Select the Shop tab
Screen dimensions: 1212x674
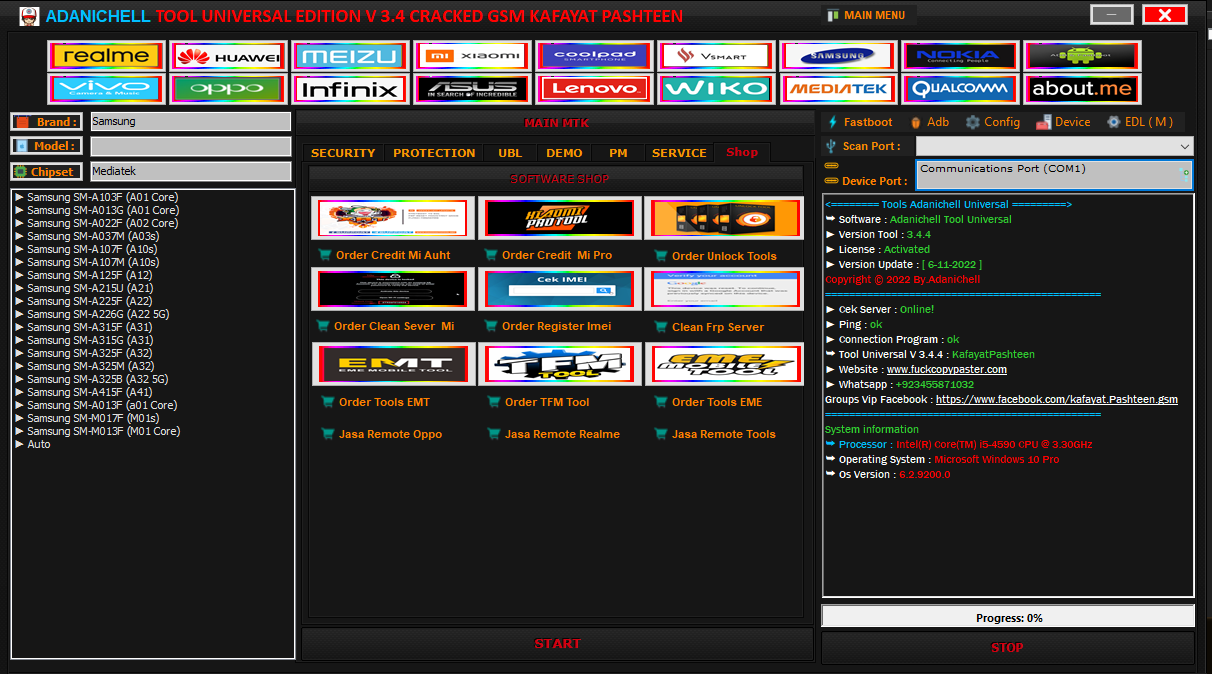742,152
